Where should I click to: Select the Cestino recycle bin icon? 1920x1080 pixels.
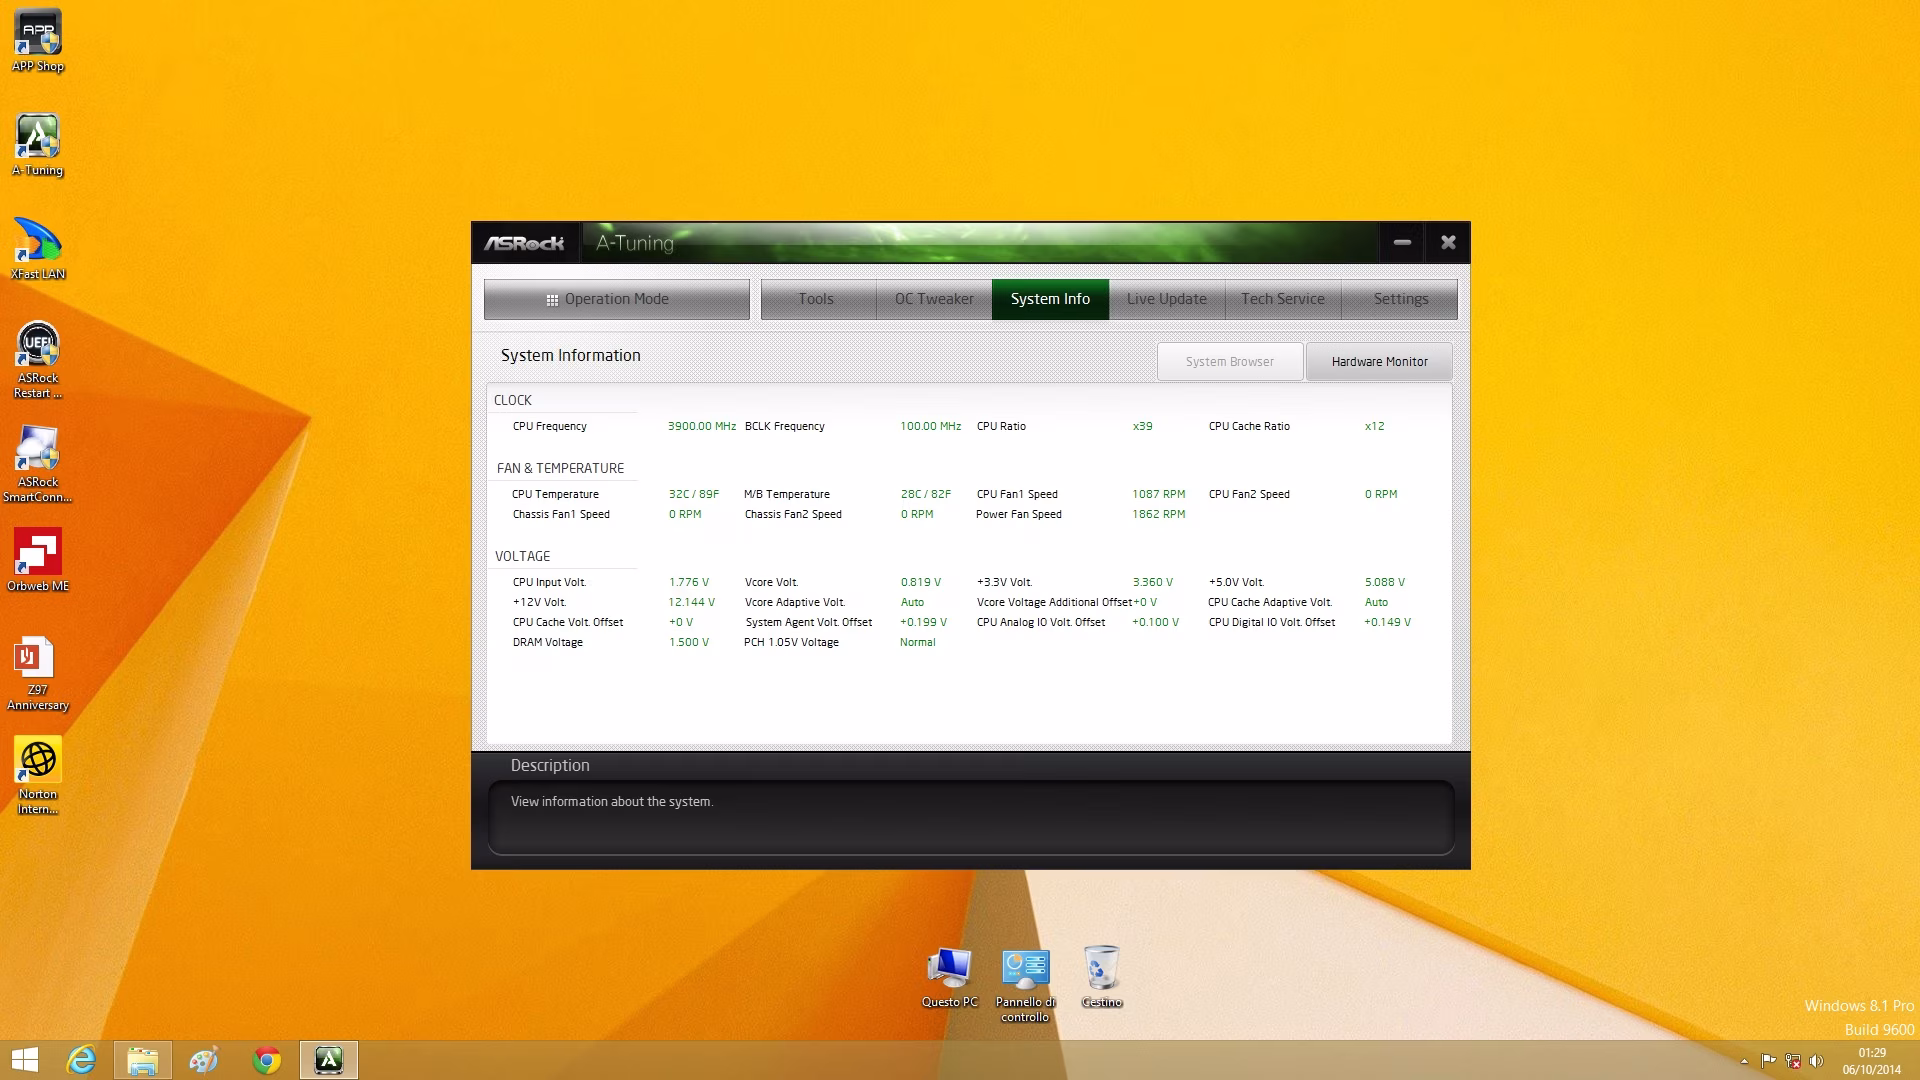[x=1101, y=977]
